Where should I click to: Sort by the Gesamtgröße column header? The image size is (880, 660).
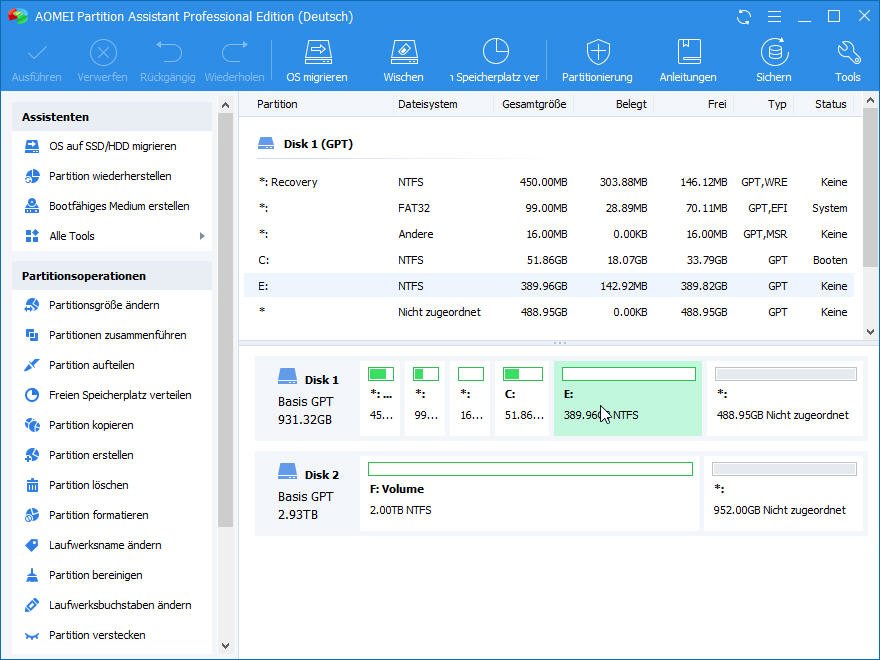click(x=534, y=104)
